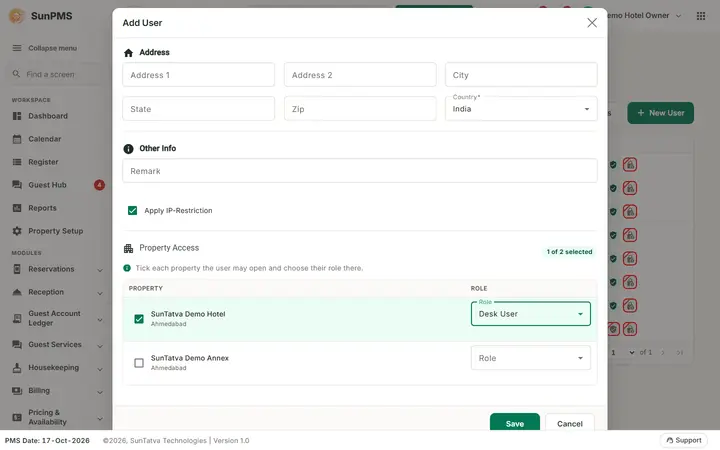
Task: Click the Guest Services icon
Action: (17, 344)
